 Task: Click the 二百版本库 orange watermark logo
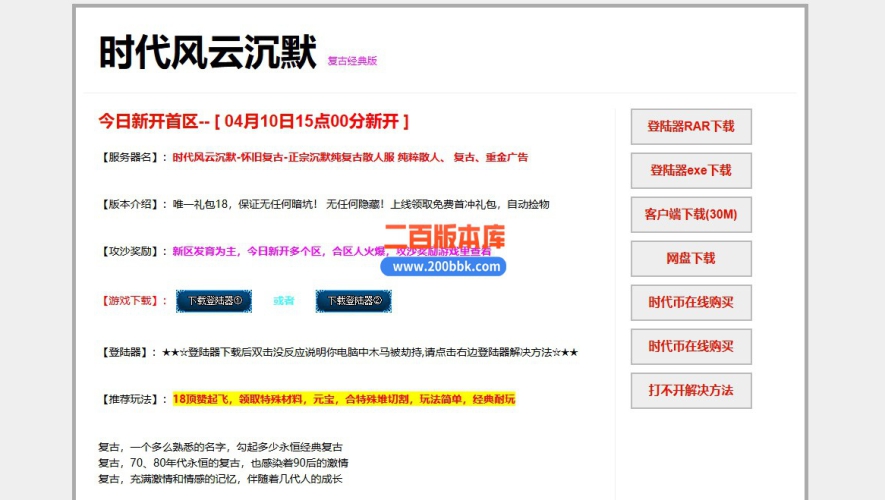pos(445,238)
